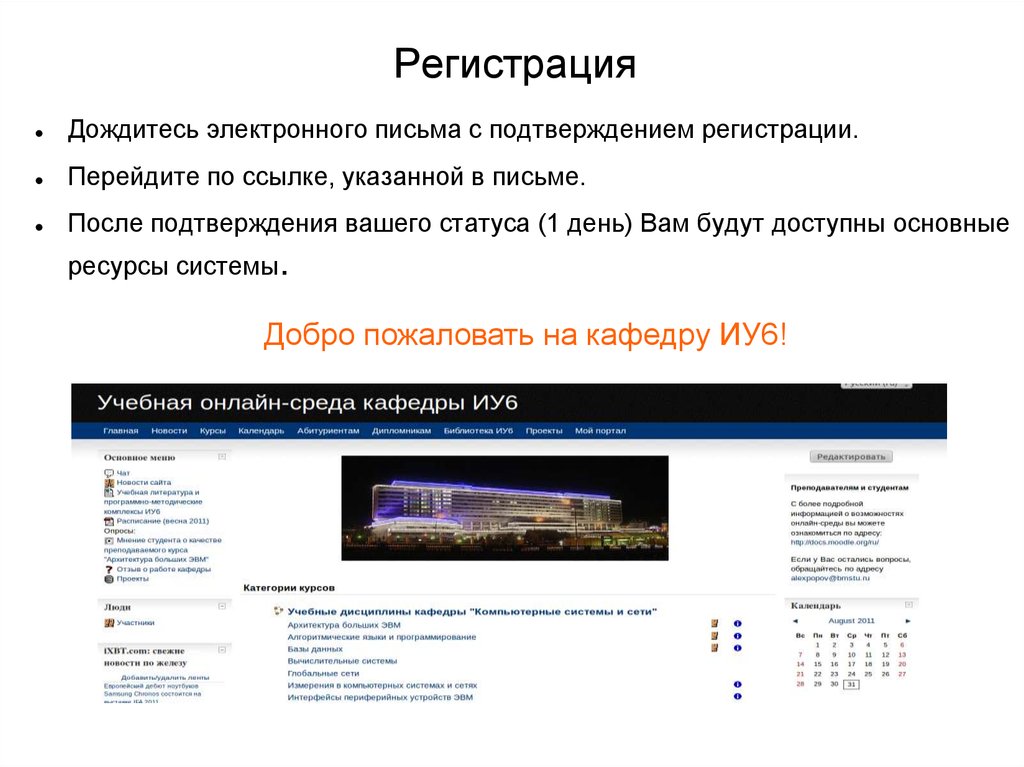Select the Участники icon under Люди

point(109,623)
